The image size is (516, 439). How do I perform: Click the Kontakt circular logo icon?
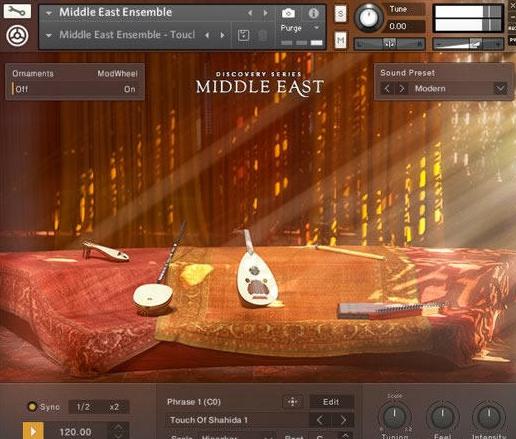pyautogui.click(x=17, y=36)
